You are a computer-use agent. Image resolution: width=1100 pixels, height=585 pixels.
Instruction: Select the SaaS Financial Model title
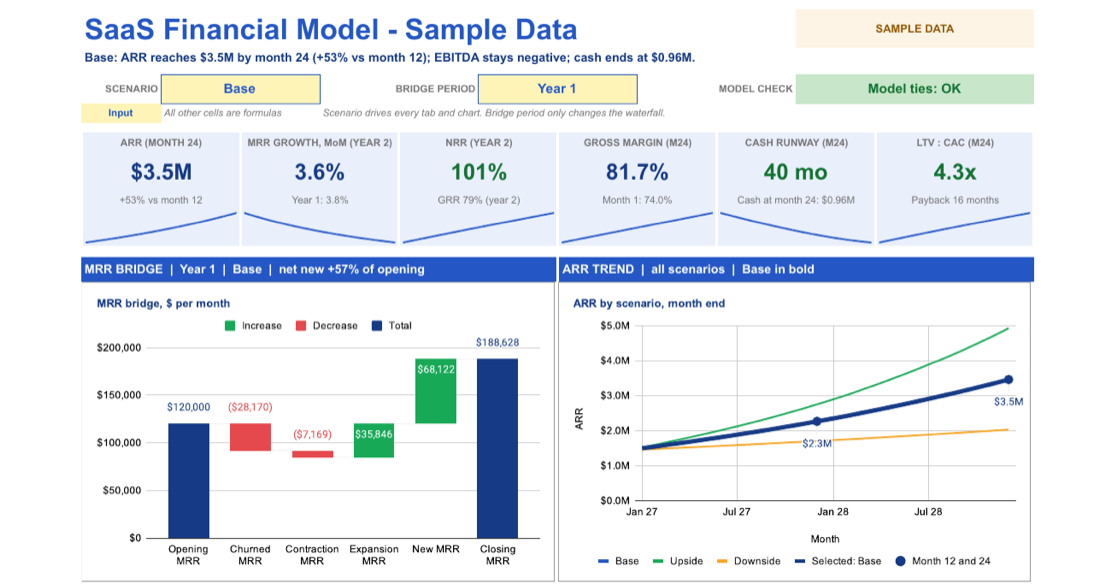(331, 29)
